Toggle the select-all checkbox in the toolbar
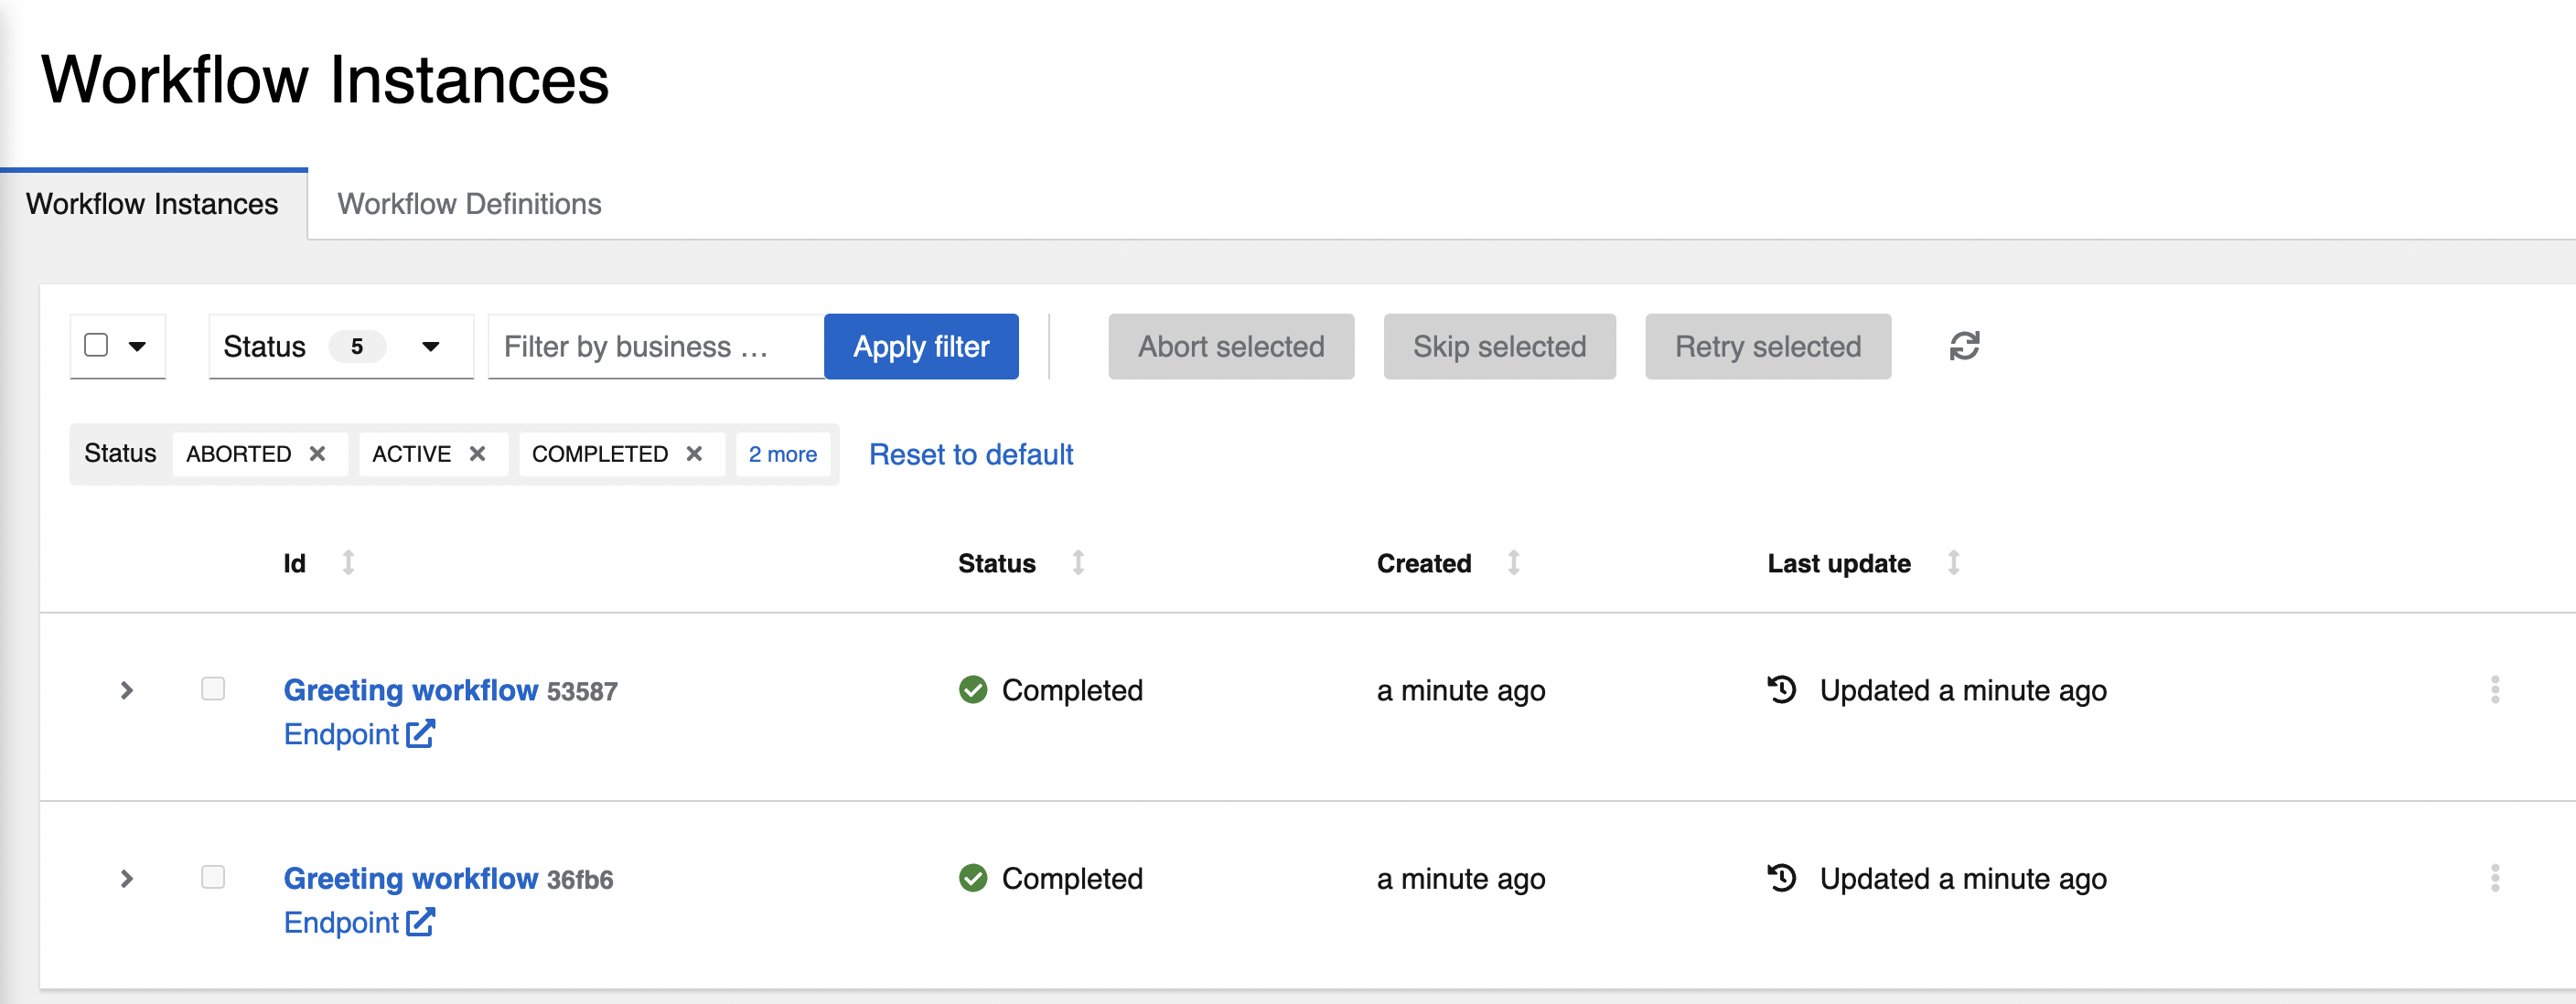The height and width of the screenshot is (1004, 2576). pyautogui.click(x=97, y=345)
